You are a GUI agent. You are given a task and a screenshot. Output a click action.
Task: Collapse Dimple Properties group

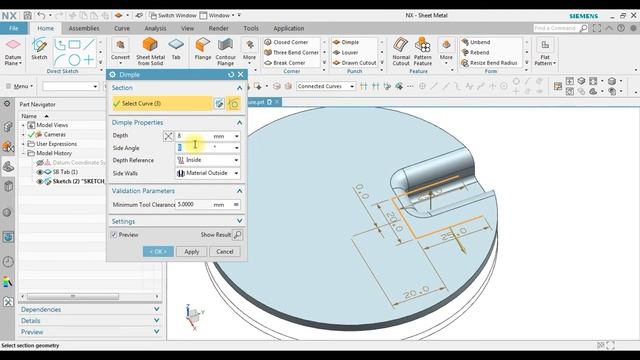[x=239, y=122]
